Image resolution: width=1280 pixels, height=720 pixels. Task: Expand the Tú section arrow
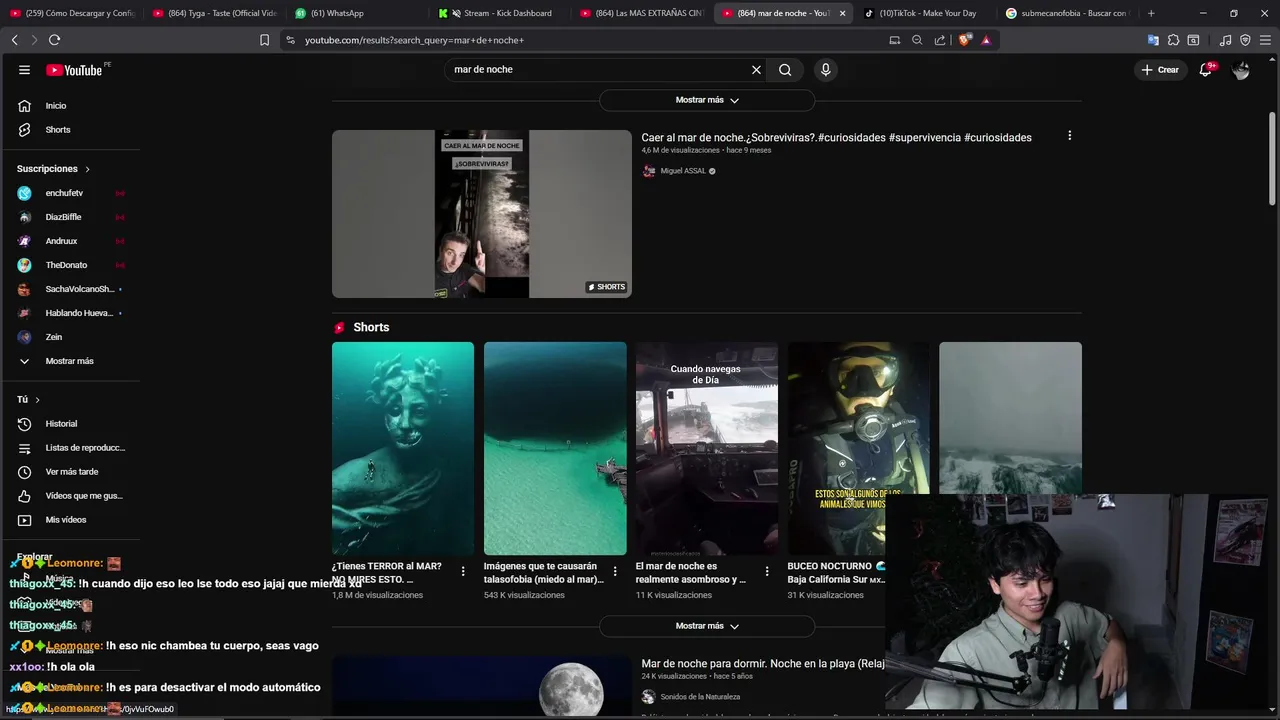click(38, 400)
